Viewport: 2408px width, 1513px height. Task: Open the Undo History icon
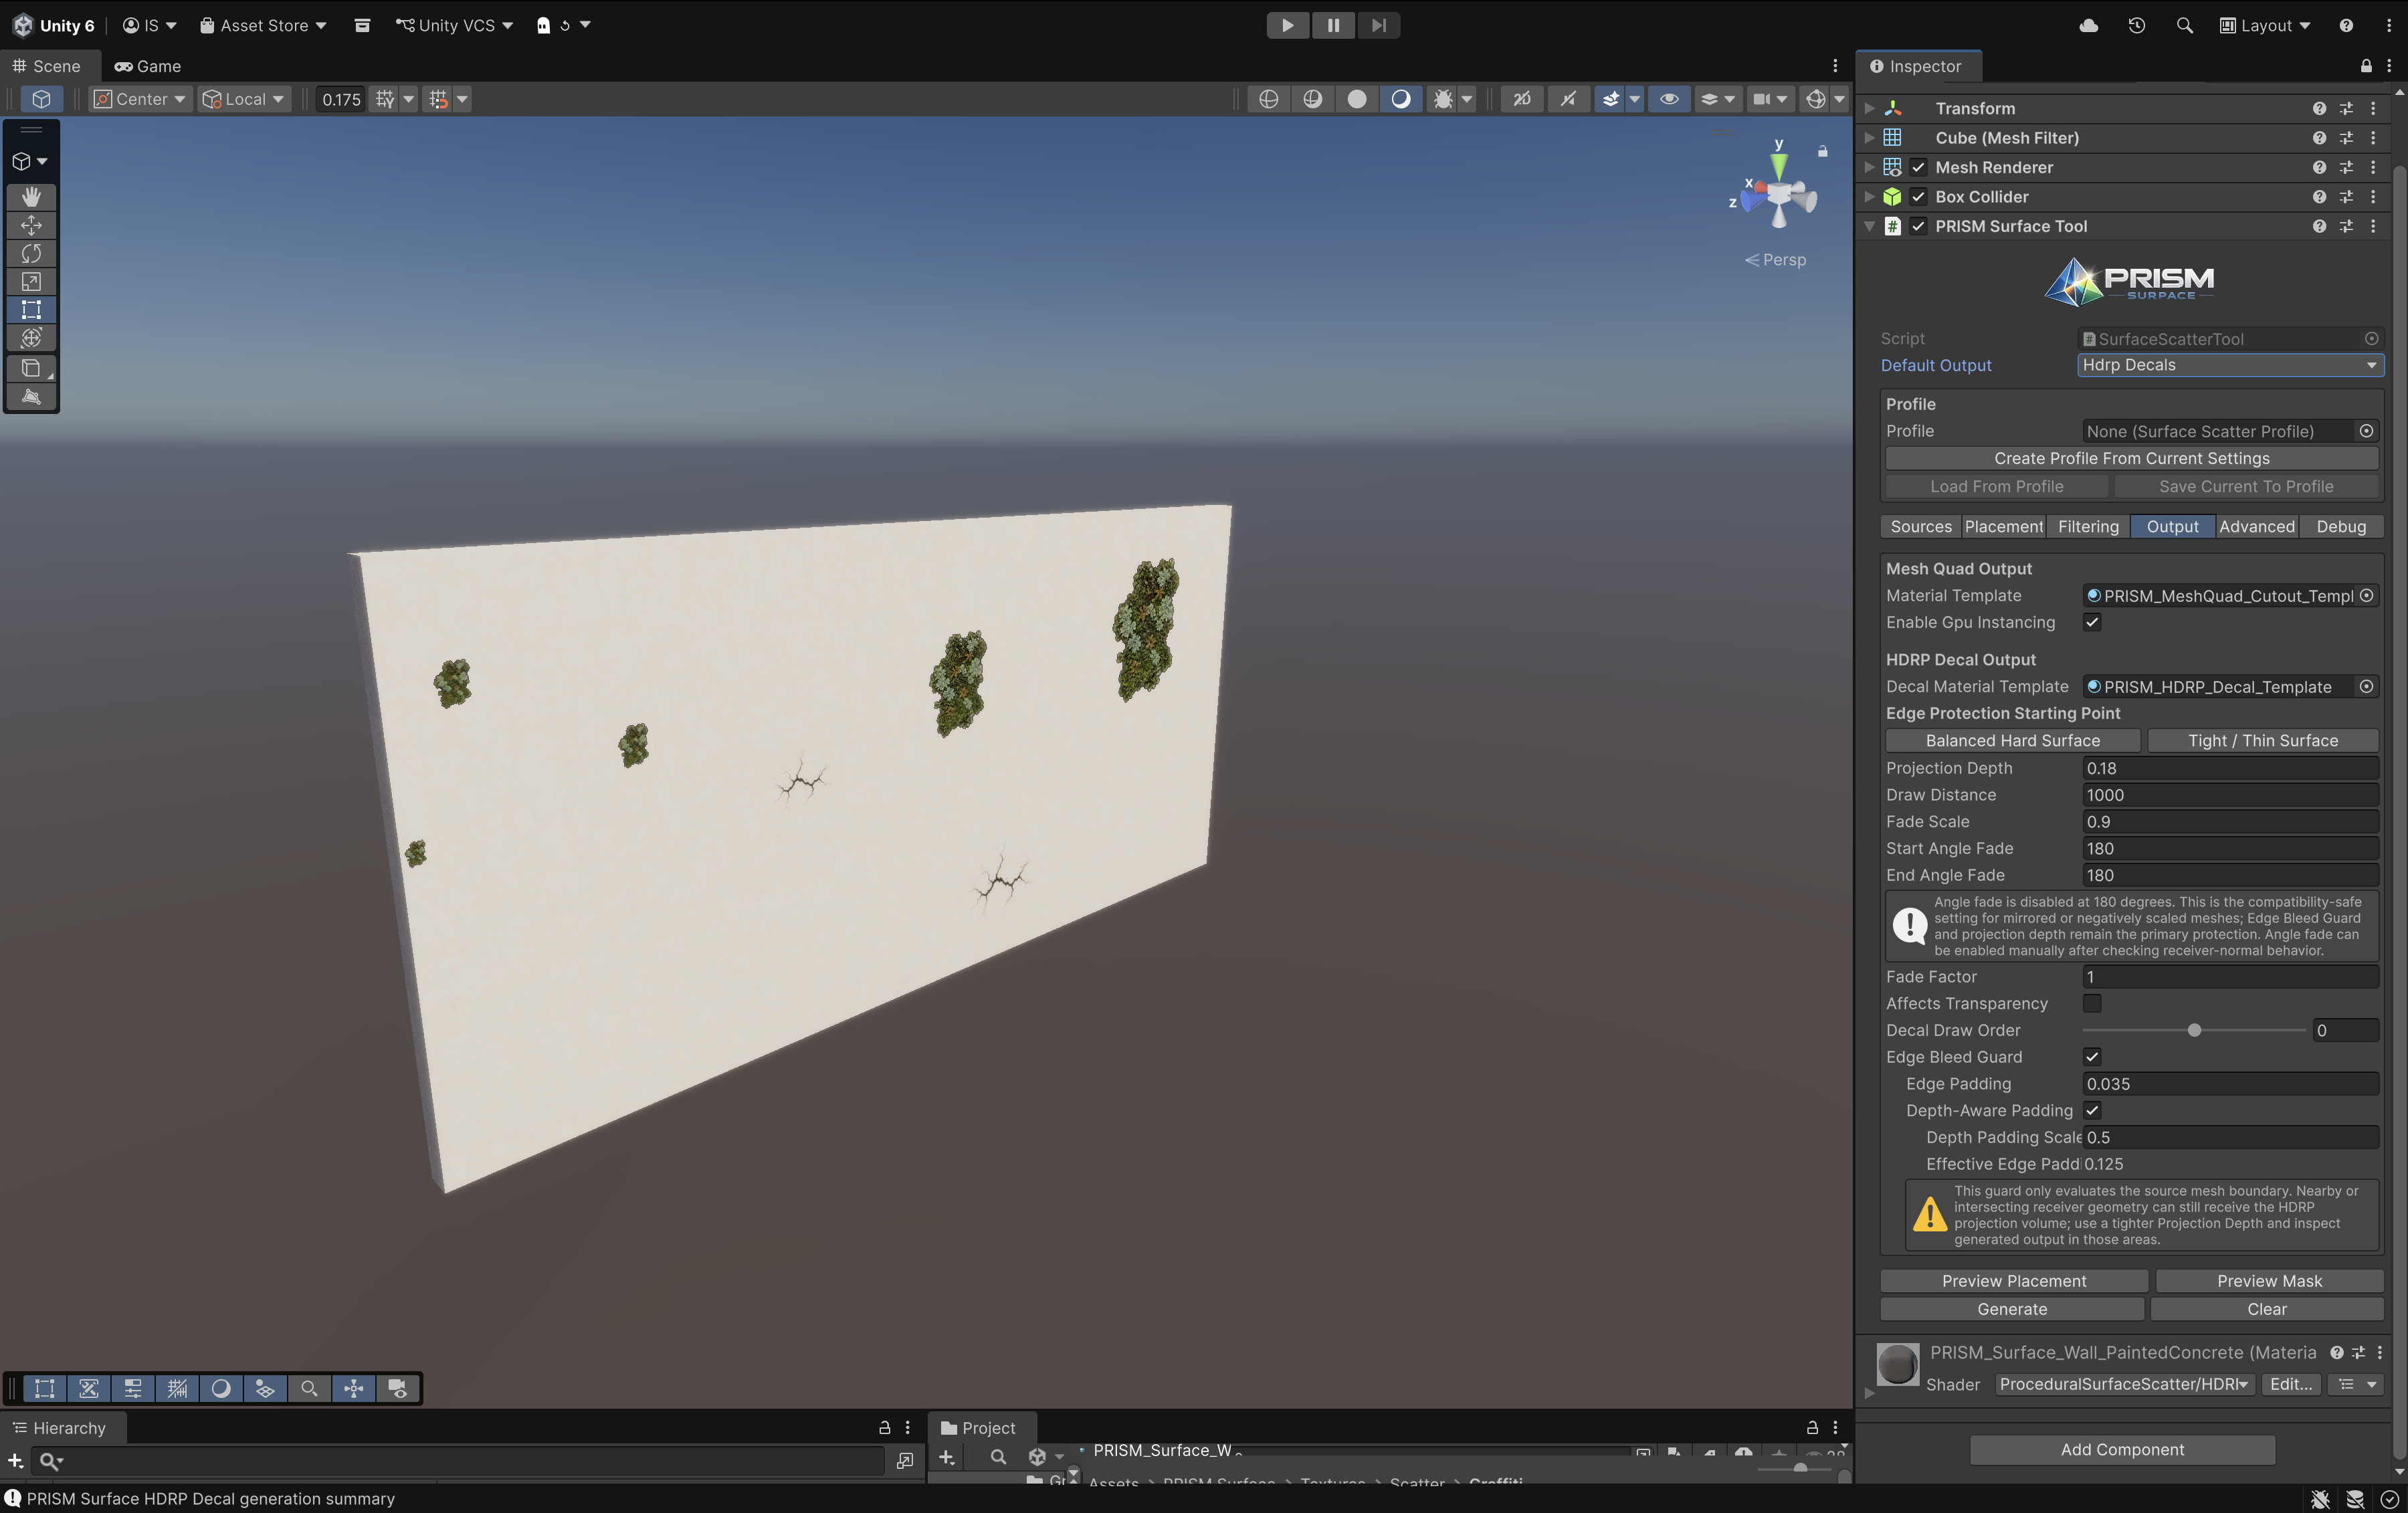(2136, 25)
